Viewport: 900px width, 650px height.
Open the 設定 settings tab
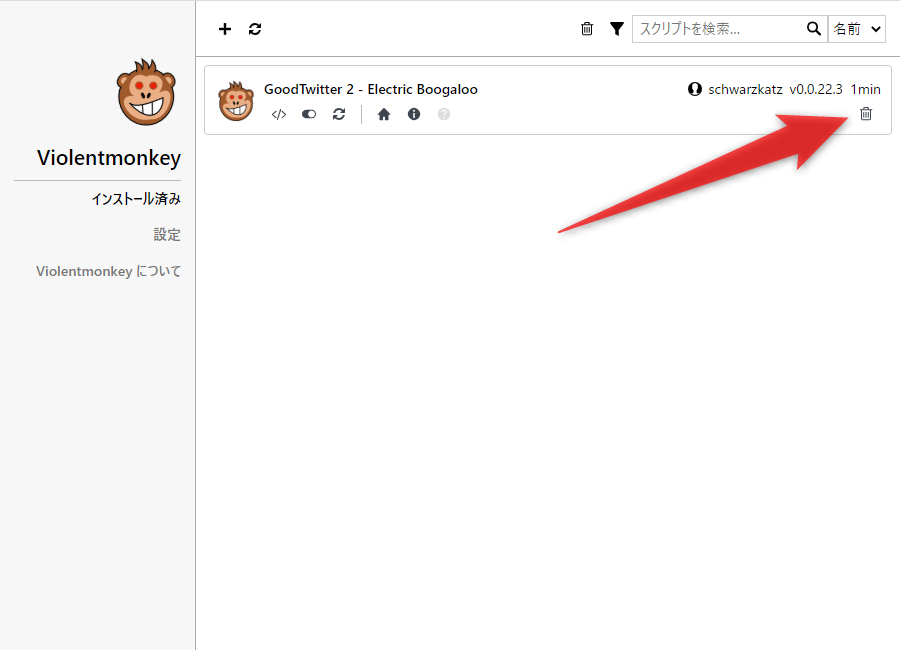167,235
